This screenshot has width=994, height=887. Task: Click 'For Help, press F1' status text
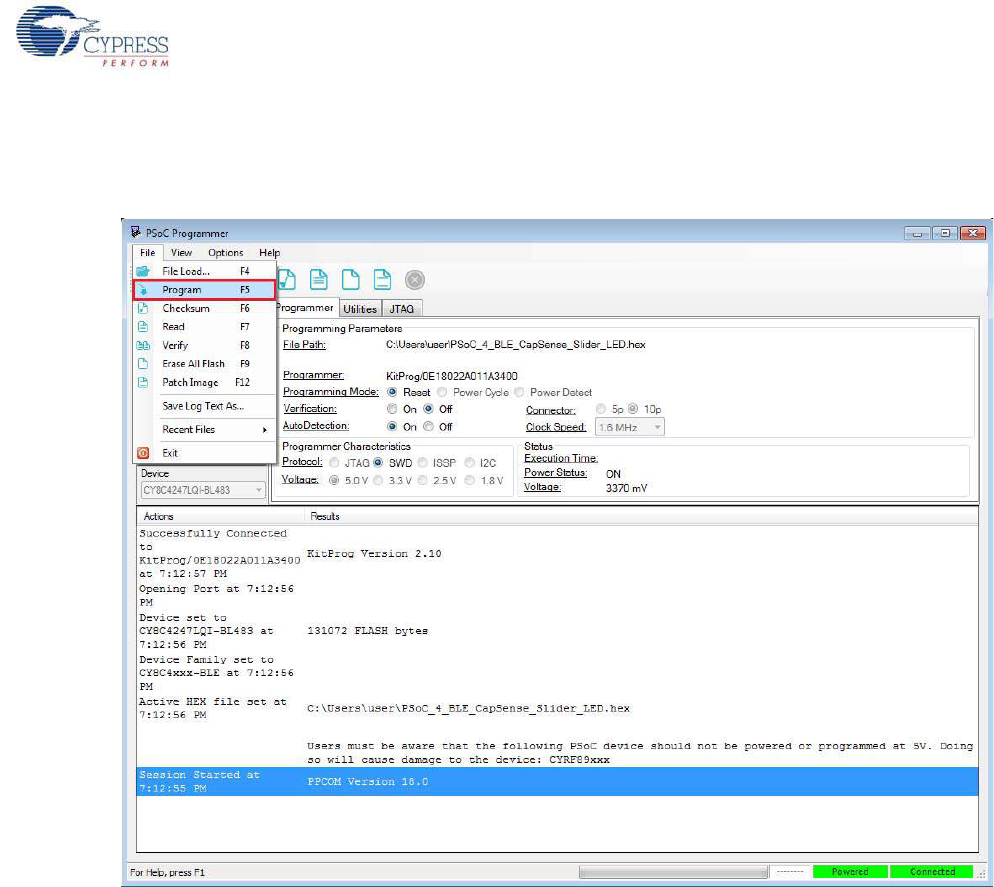point(167,872)
